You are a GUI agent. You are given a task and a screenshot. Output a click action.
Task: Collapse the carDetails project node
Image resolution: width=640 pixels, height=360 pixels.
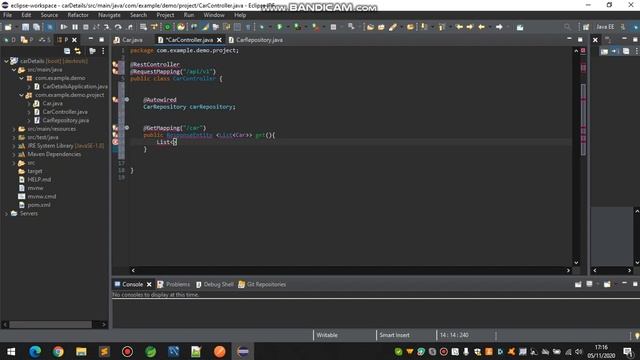[x=6, y=61]
